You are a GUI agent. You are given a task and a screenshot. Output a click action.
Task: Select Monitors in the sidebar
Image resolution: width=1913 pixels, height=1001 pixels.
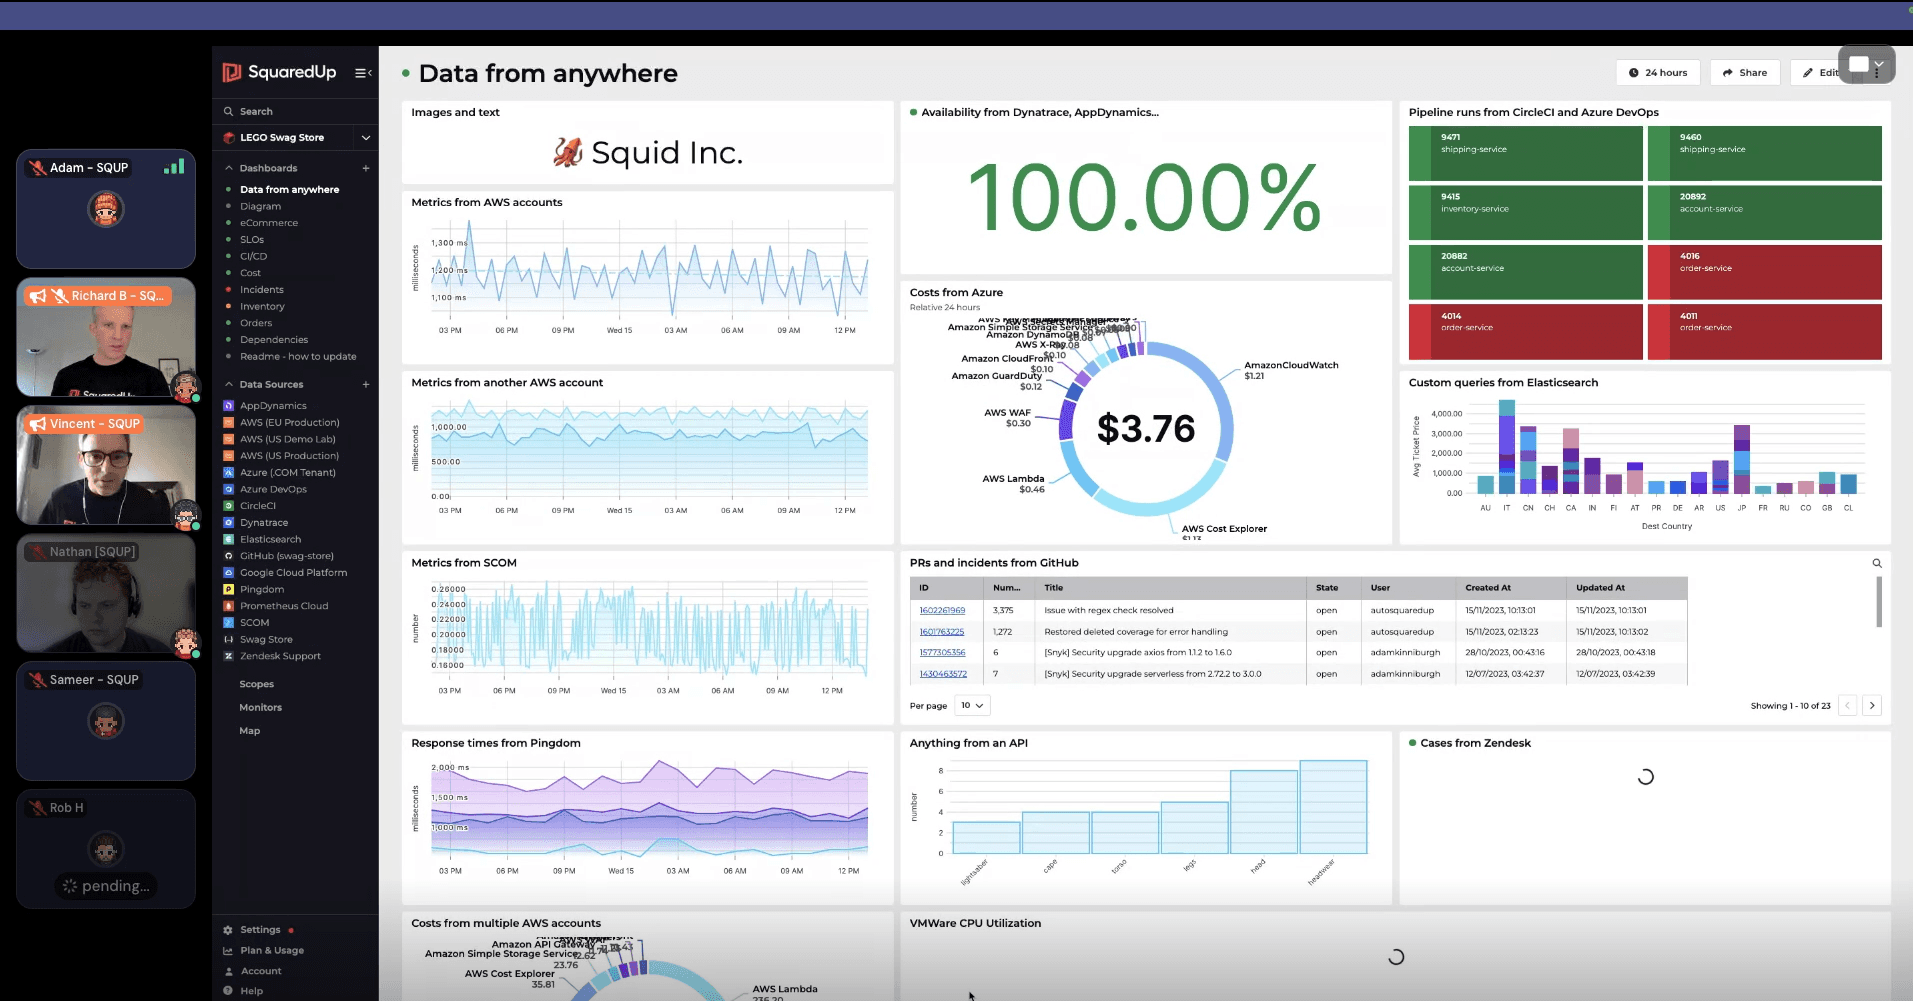pos(260,707)
